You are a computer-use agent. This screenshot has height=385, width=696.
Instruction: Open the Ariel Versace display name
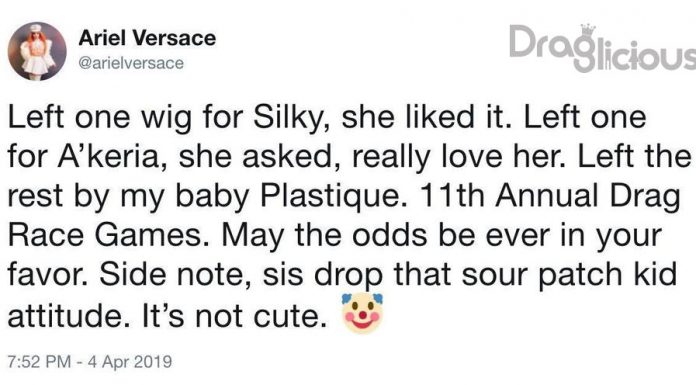(x=147, y=38)
